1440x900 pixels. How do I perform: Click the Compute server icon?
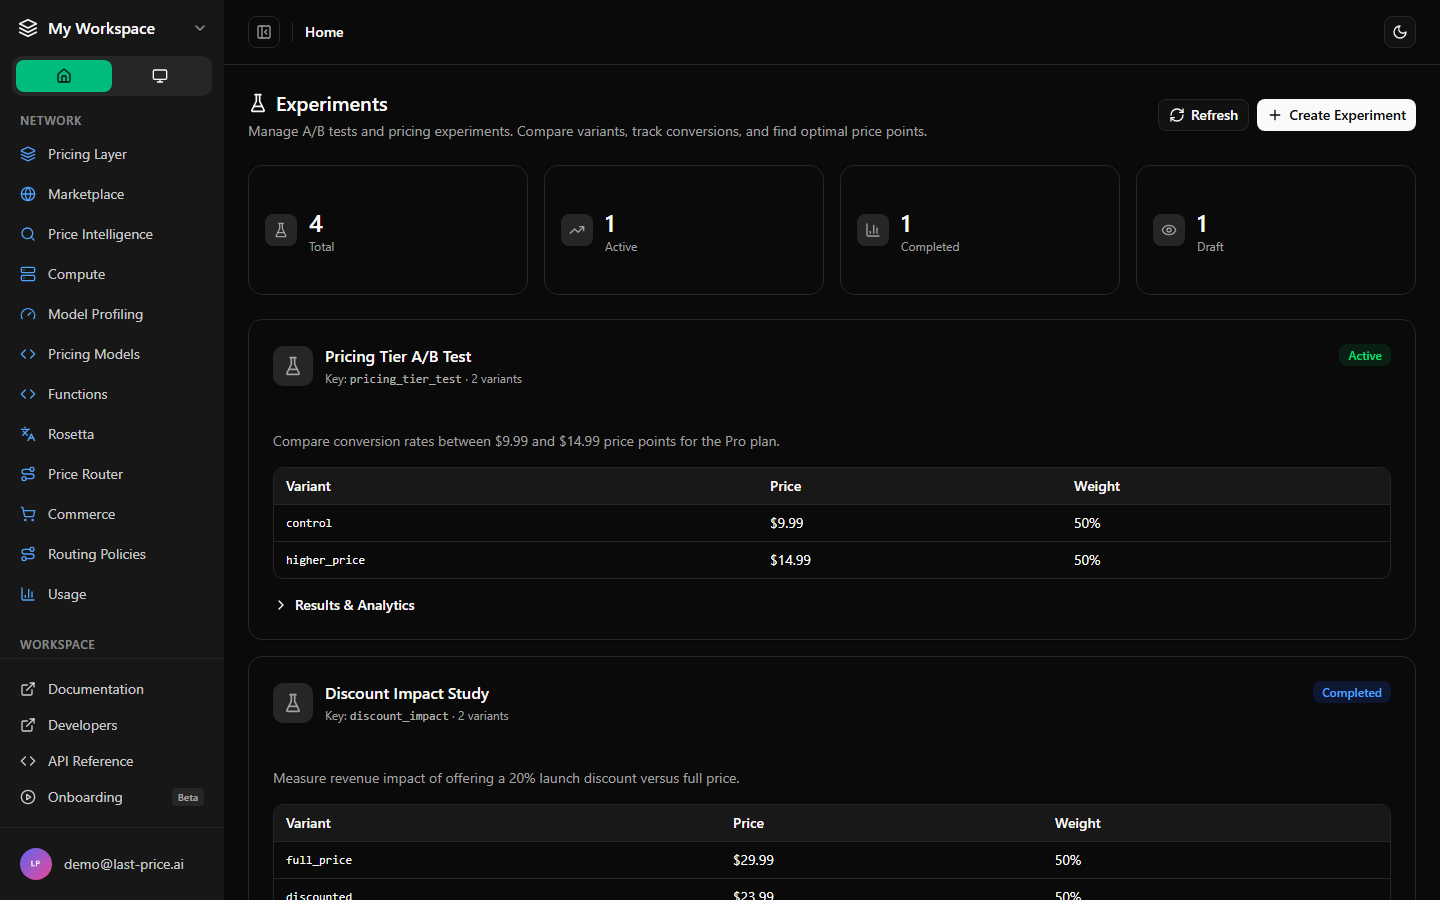click(x=28, y=274)
